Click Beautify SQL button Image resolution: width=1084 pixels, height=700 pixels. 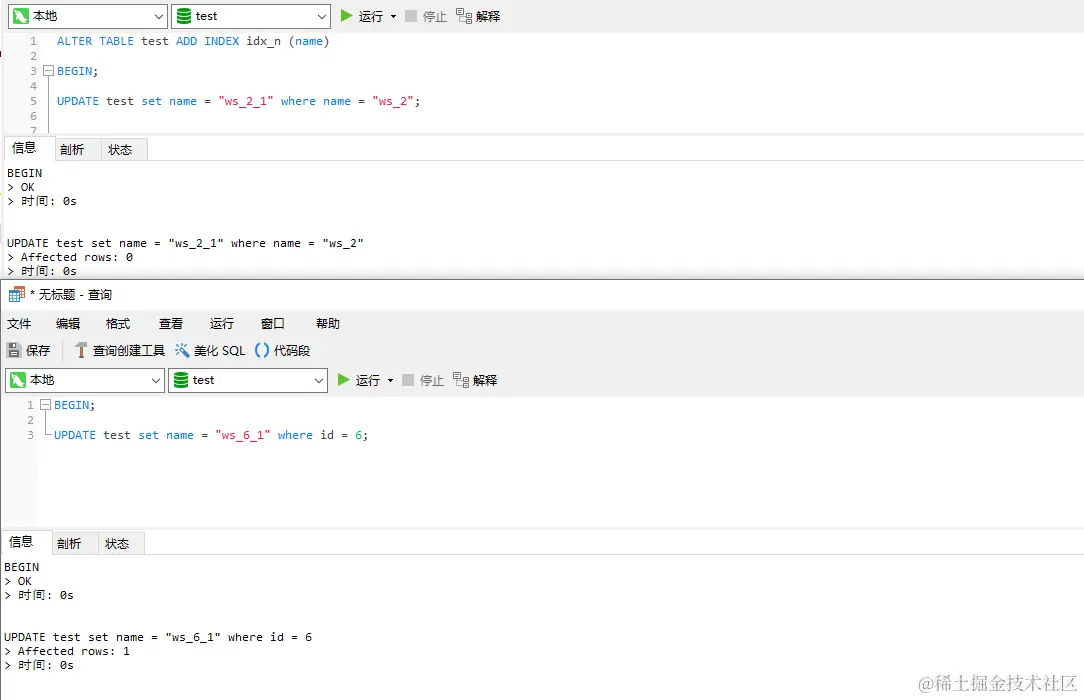click(x=210, y=350)
